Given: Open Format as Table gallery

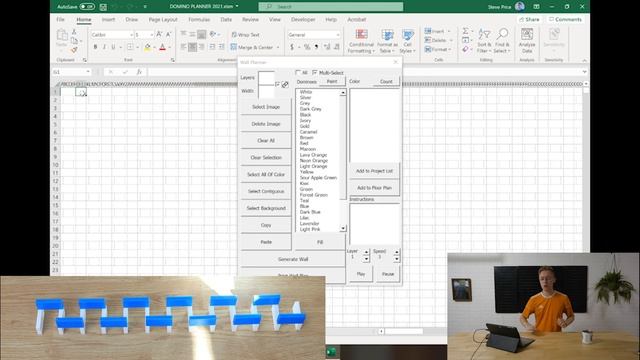Looking at the screenshot, I should click(x=387, y=41).
